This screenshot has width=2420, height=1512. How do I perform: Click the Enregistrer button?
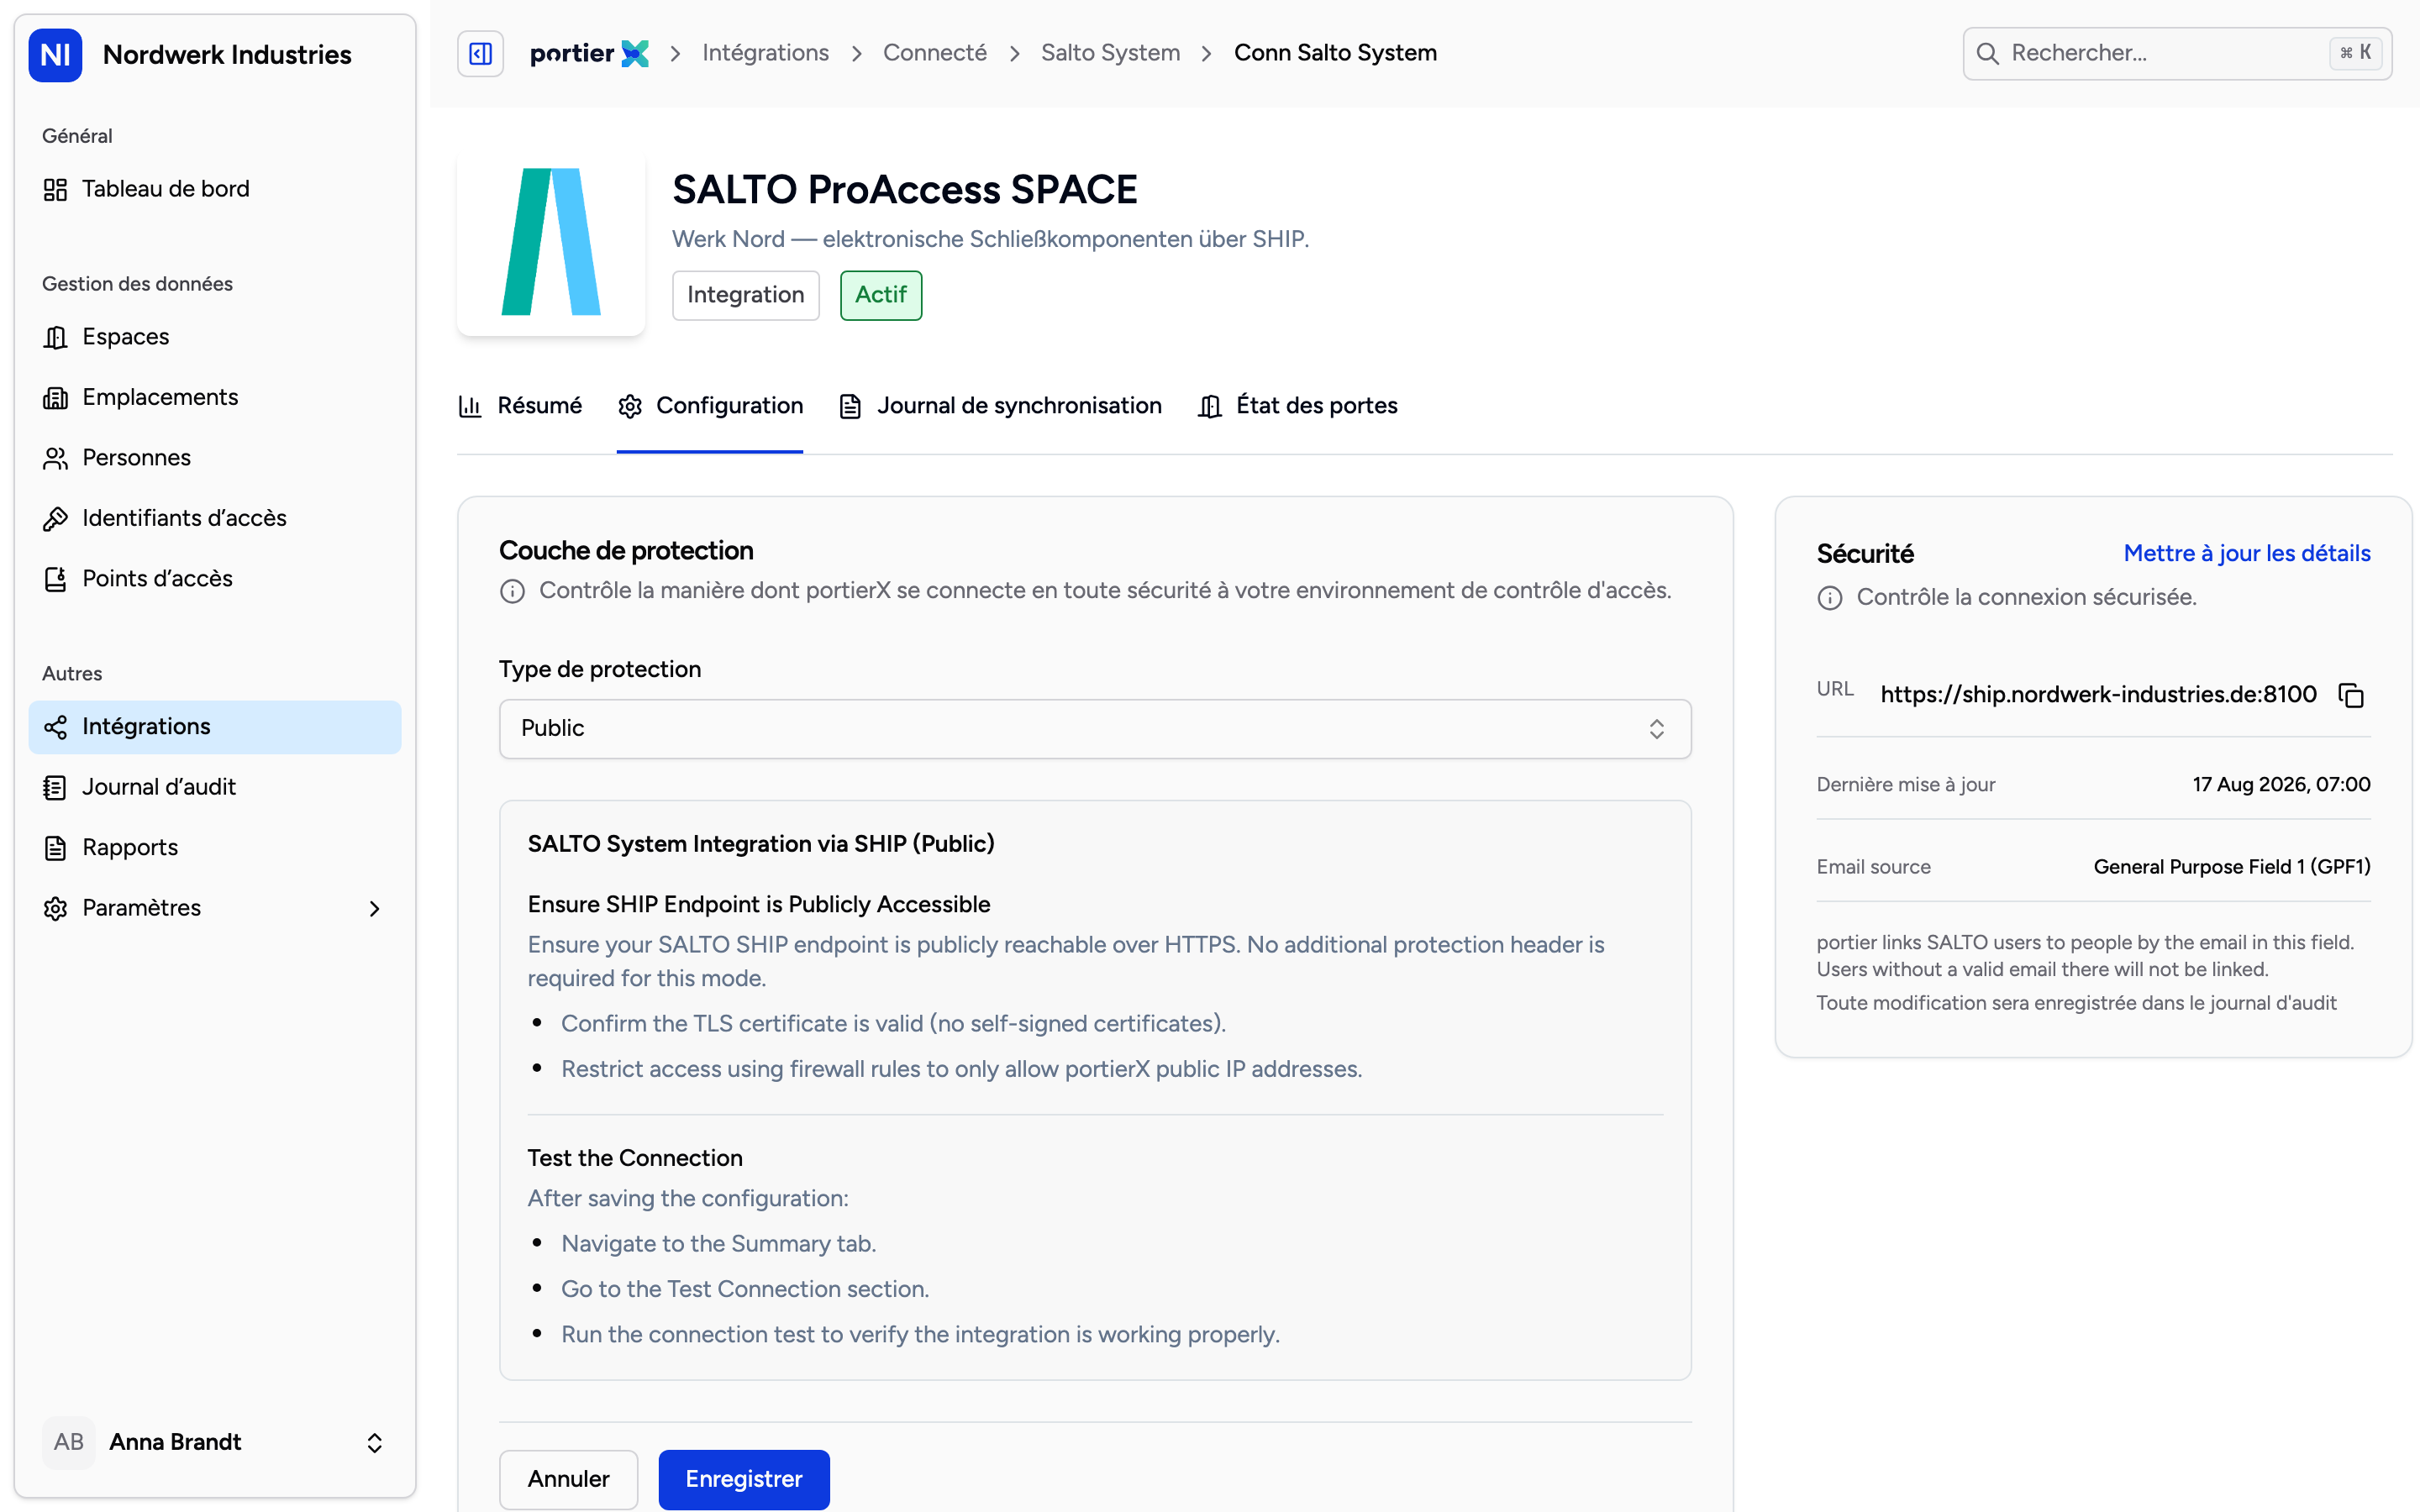(x=744, y=1479)
